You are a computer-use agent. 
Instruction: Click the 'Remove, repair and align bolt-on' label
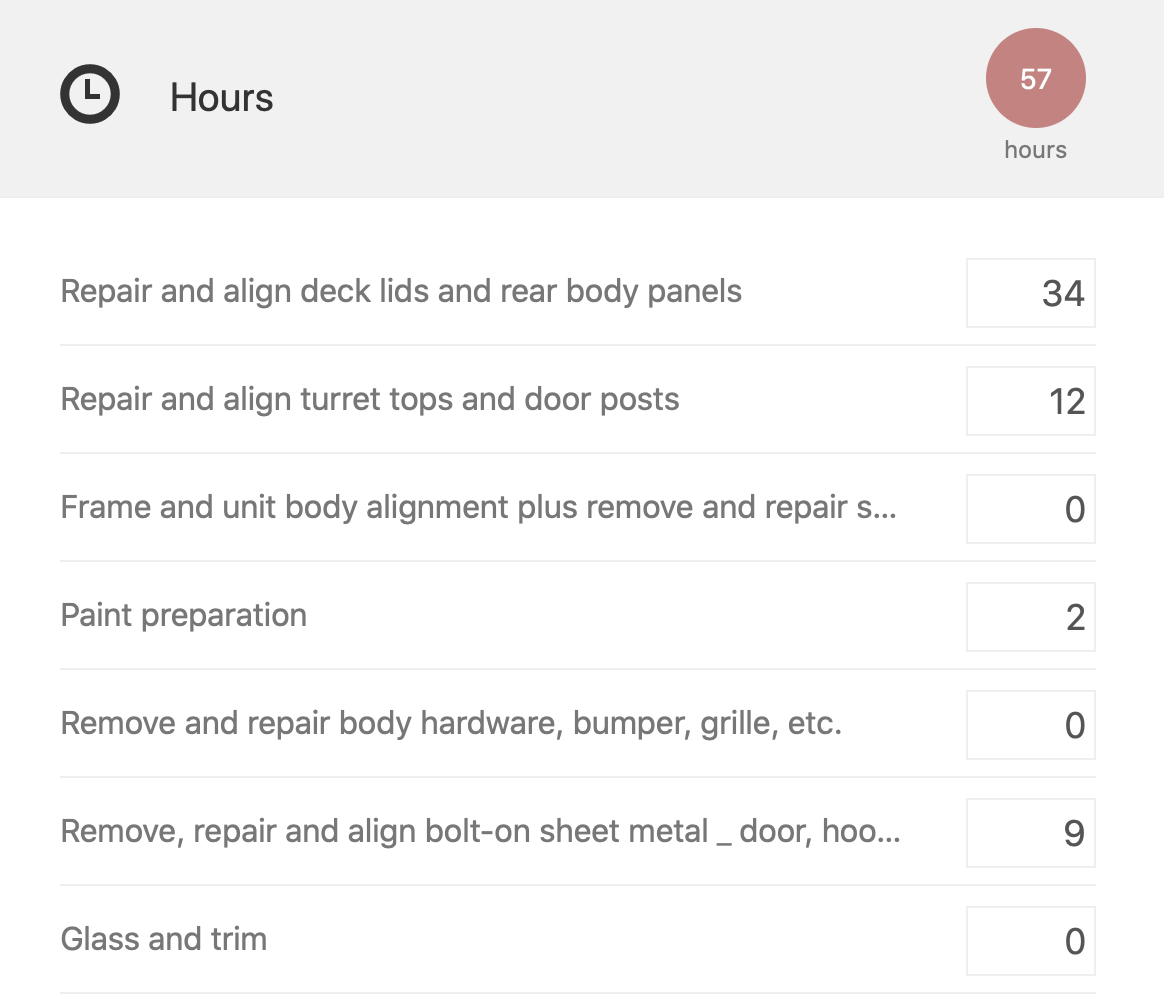[480, 832]
